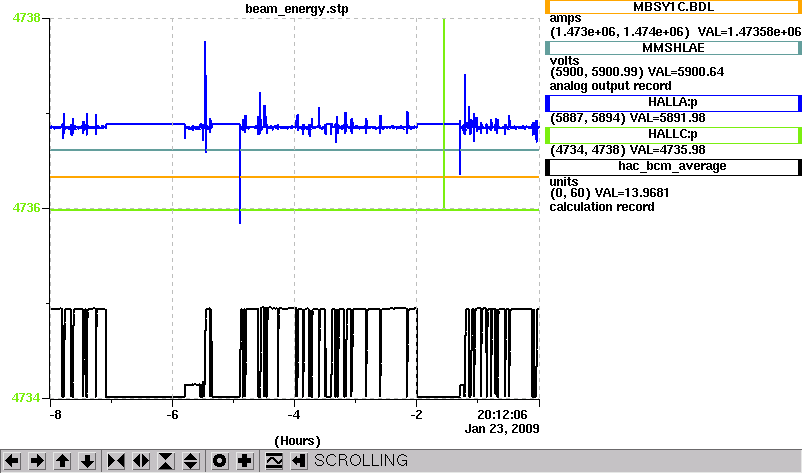Zoom out horizontally using the outward triangles icon
802x473 pixels.
pos(141,461)
